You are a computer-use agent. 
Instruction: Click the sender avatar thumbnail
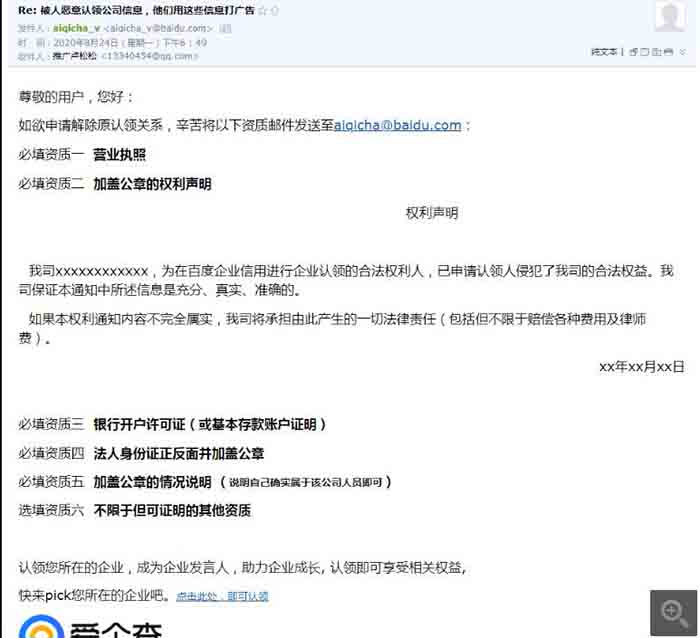[x=671, y=15]
